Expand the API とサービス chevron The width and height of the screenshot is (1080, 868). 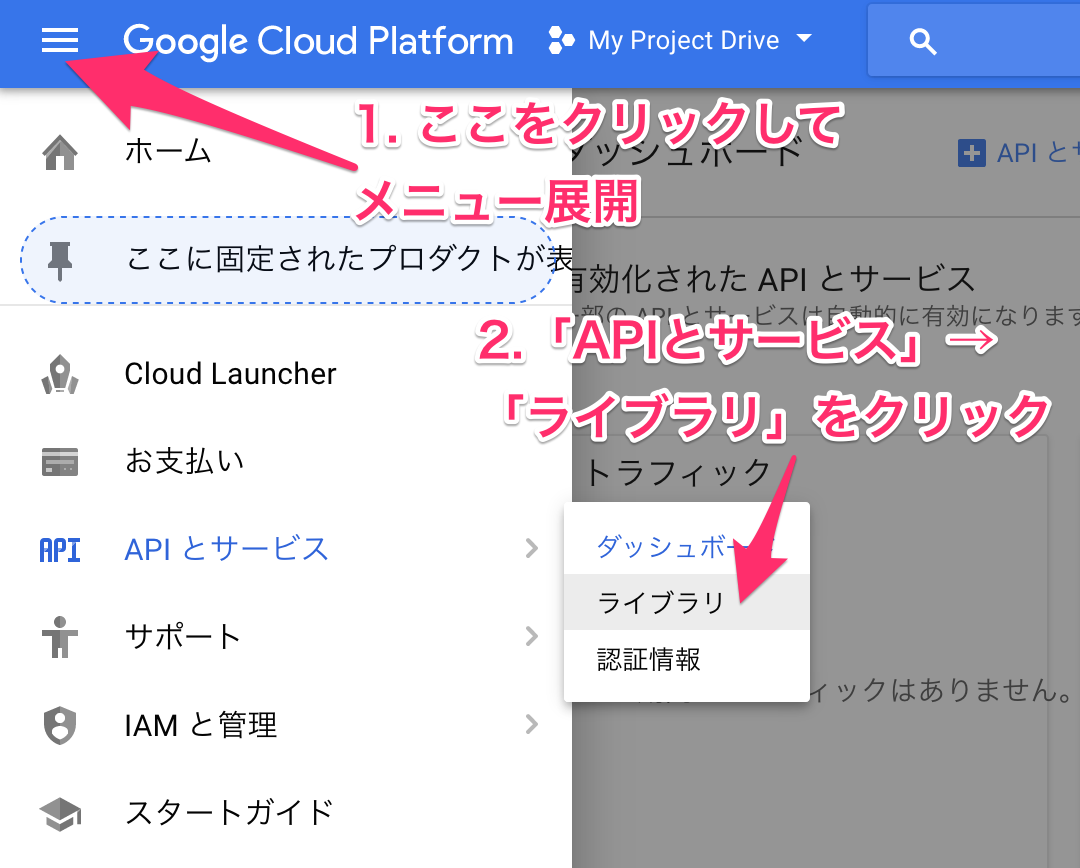point(533,549)
